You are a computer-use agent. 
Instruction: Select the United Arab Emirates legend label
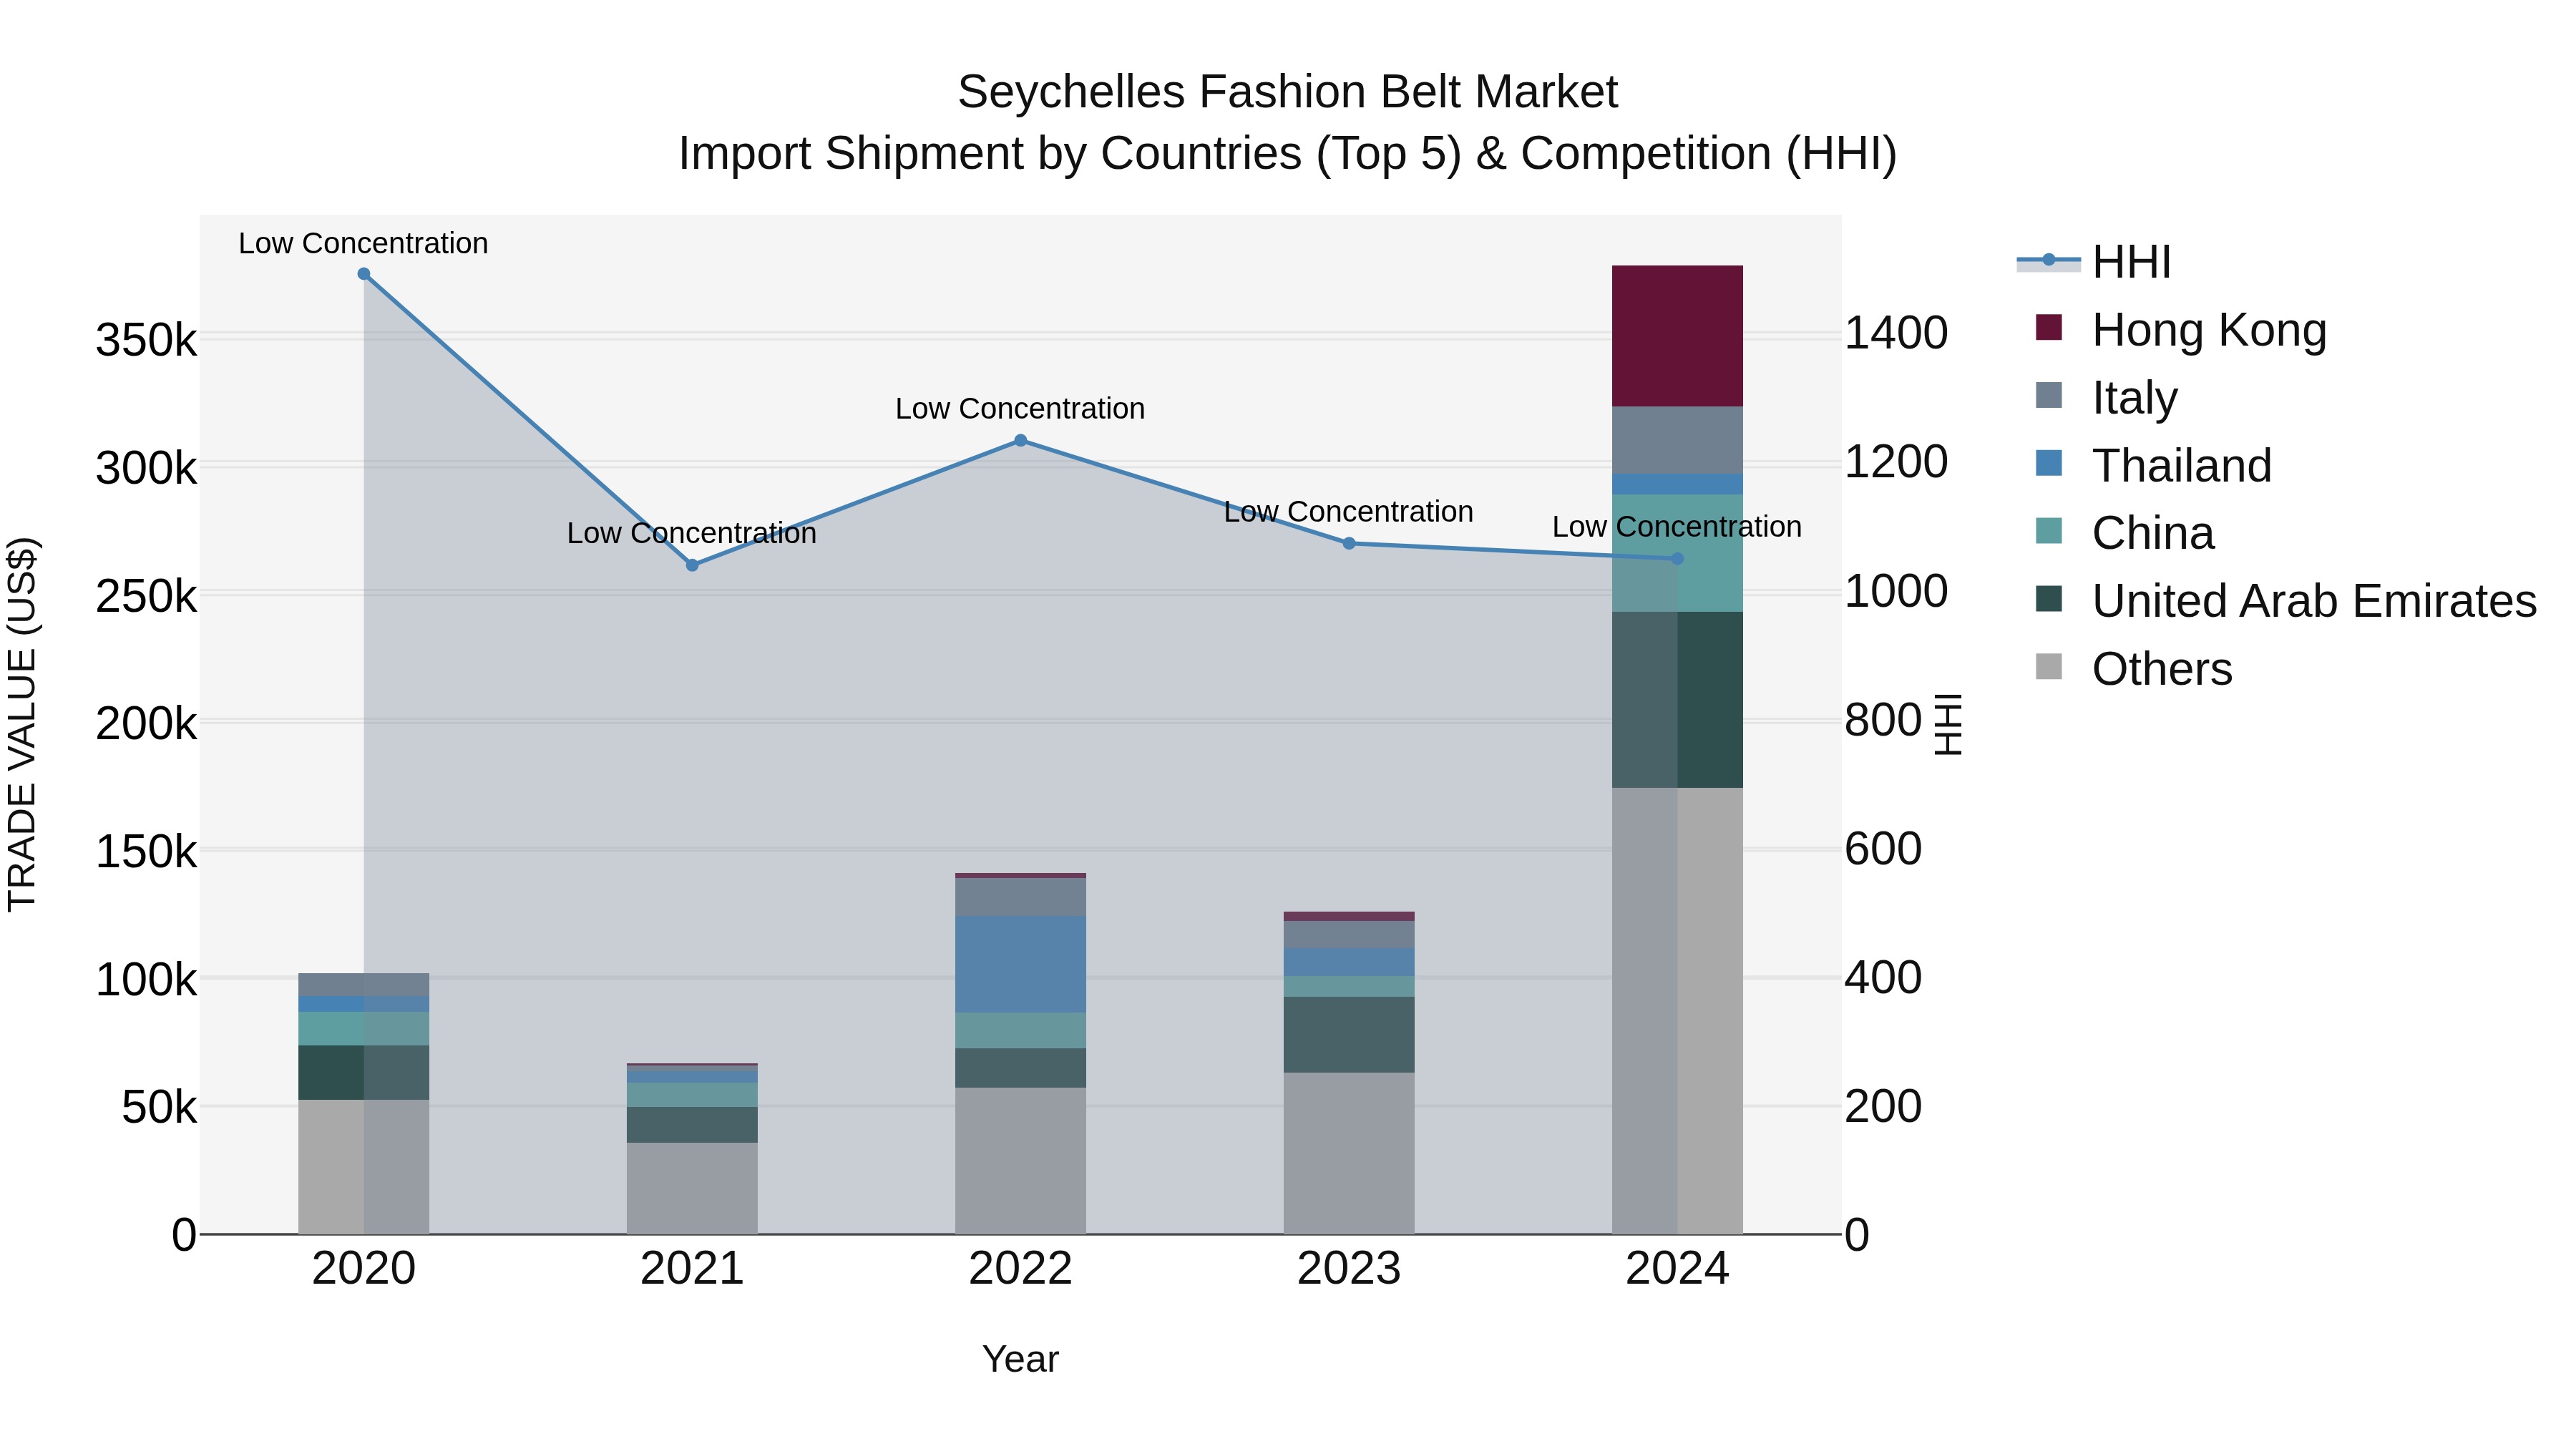pos(2314,602)
